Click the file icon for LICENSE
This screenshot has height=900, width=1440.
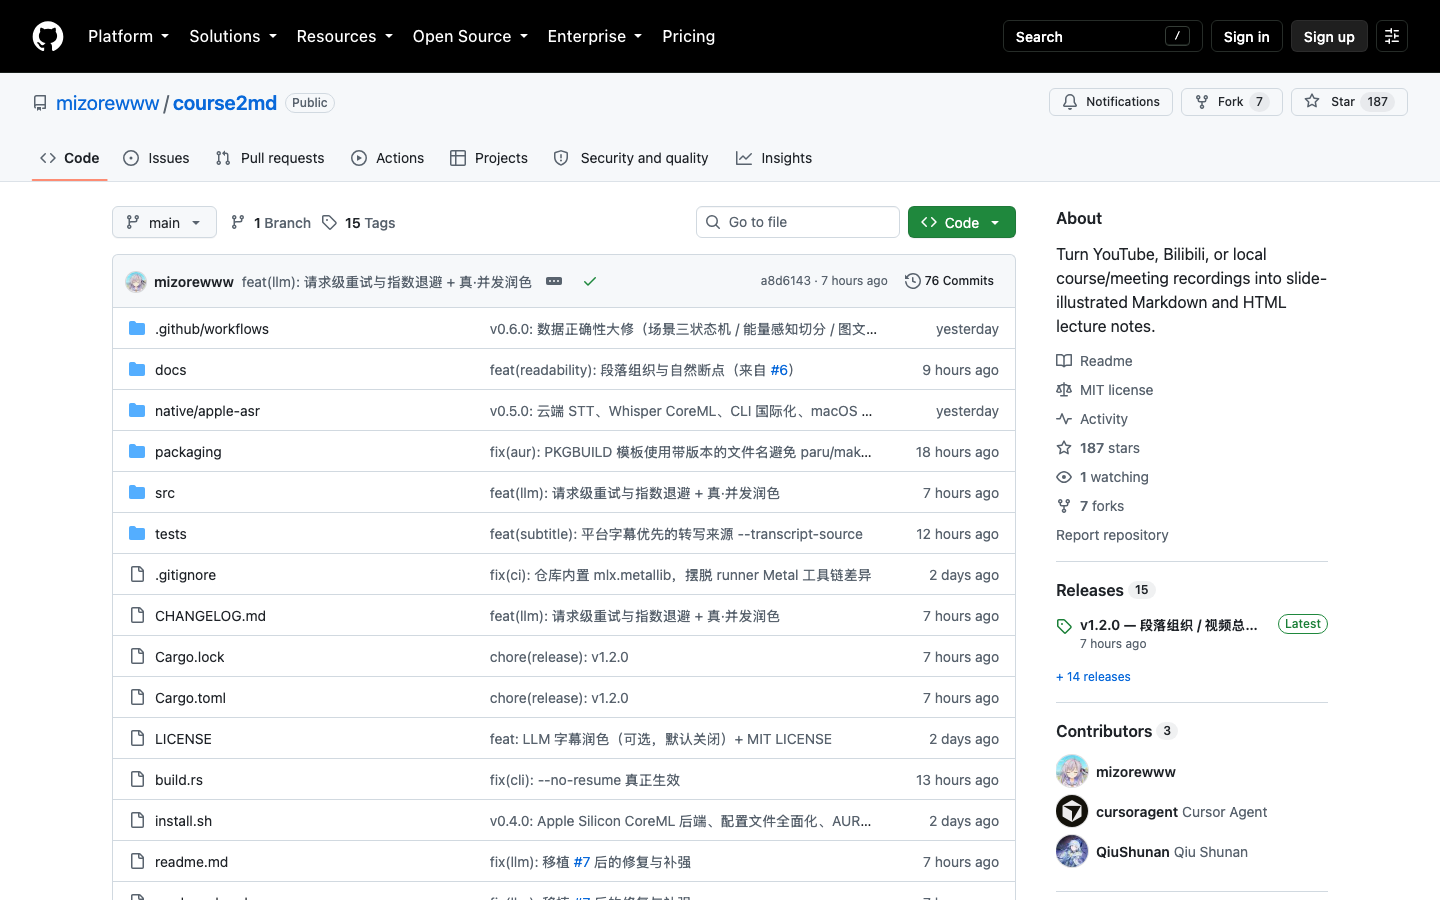click(x=137, y=738)
